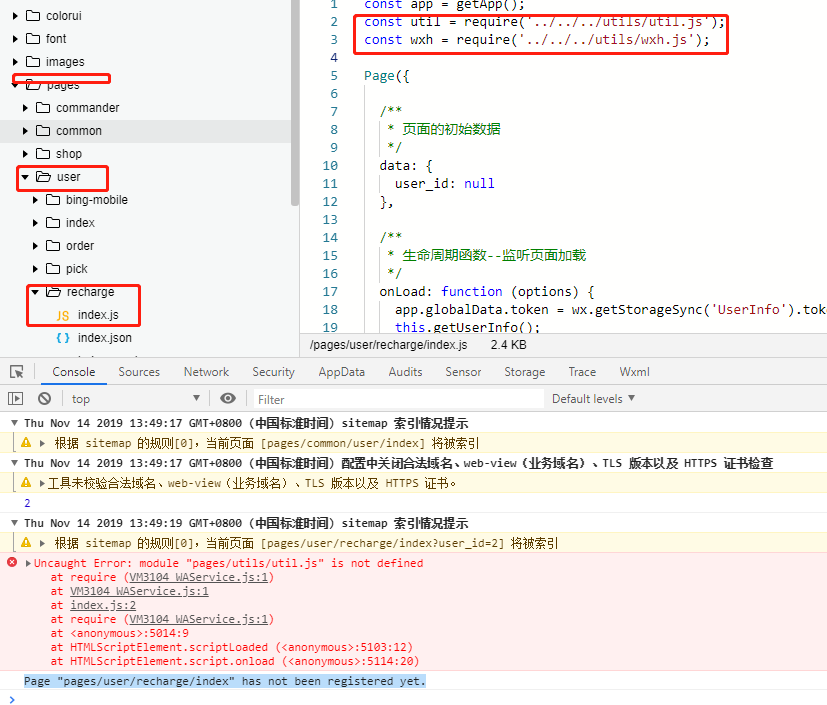Expand the common folder arrow

click(x=25, y=131)
